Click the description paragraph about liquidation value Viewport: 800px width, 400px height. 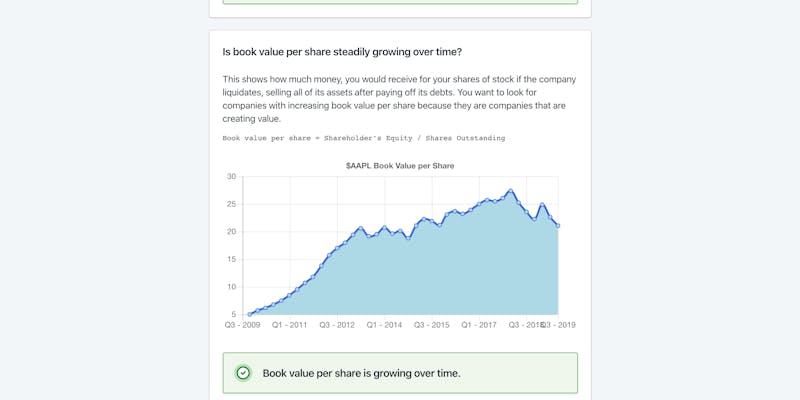point(399,98)
